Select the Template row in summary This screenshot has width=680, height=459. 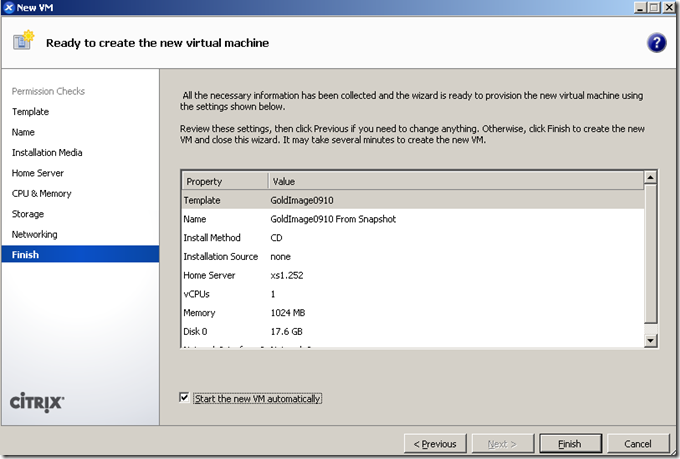coord(413,200)
